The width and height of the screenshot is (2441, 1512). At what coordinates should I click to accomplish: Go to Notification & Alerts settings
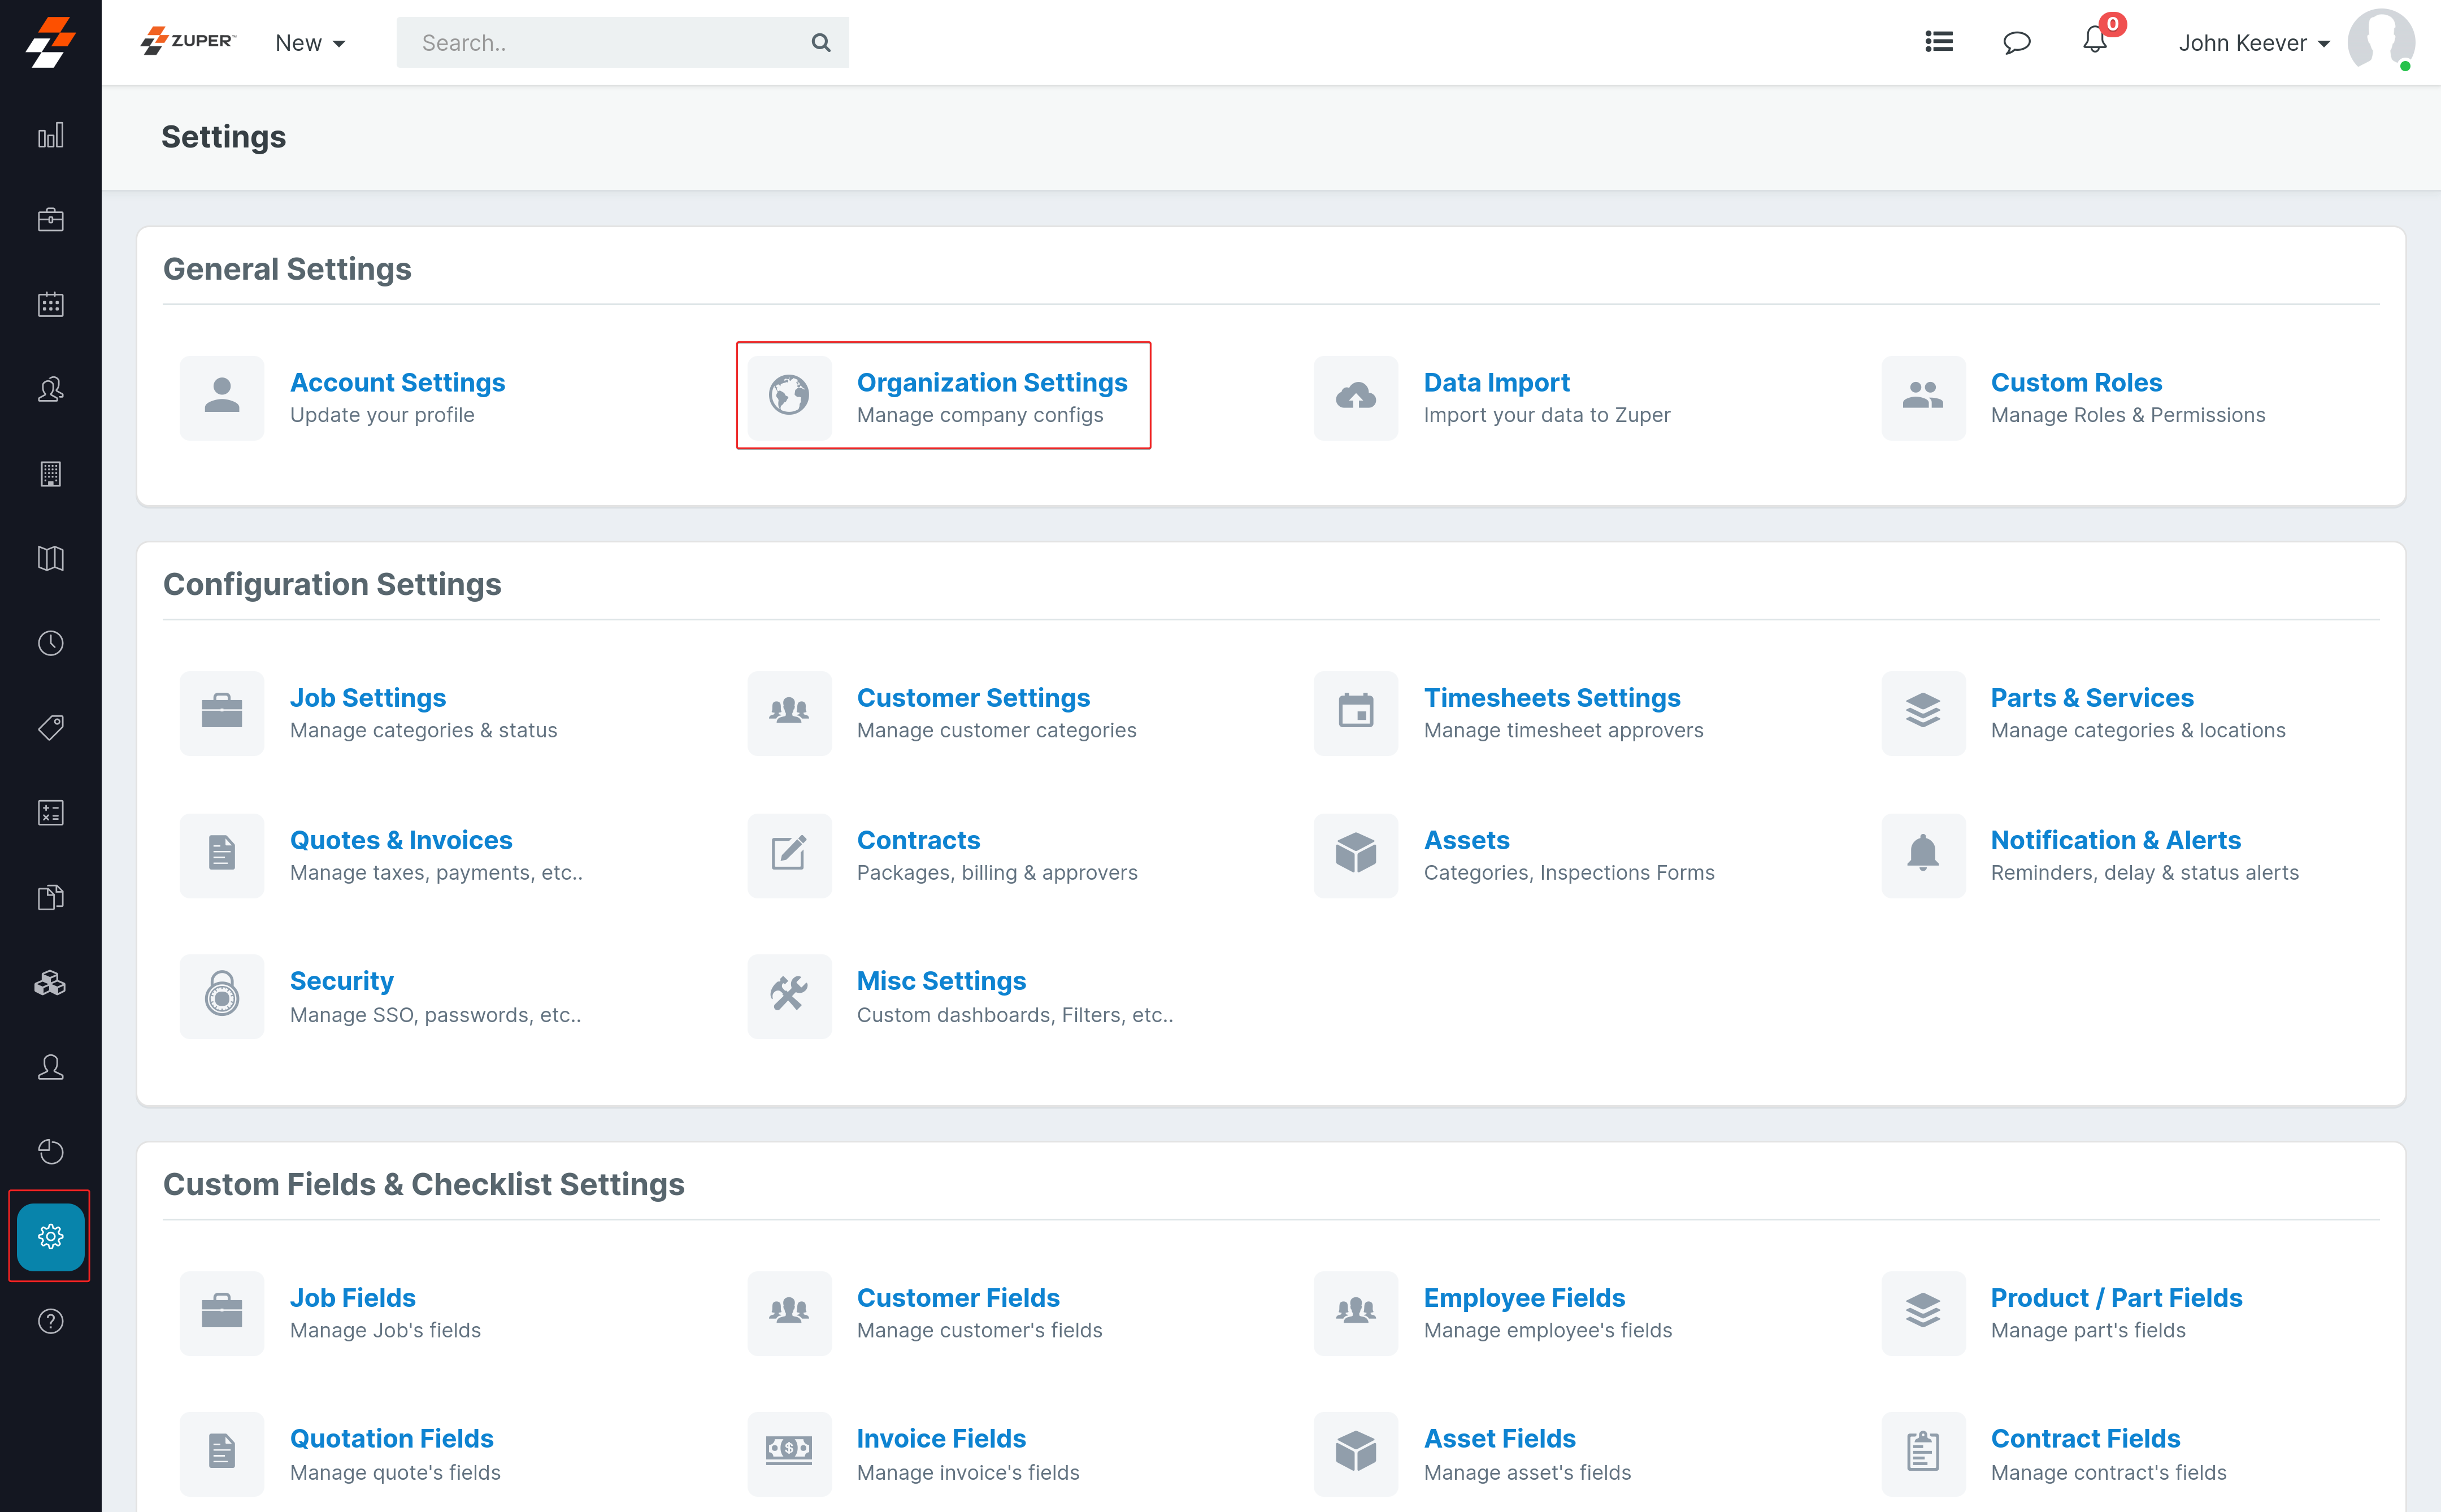2115,840
